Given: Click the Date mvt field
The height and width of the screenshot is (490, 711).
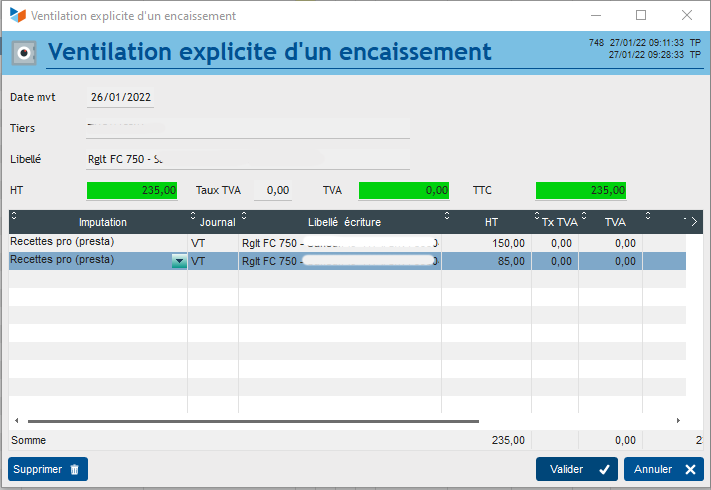Looking at the screenshot, I should [x=121, y=98].
